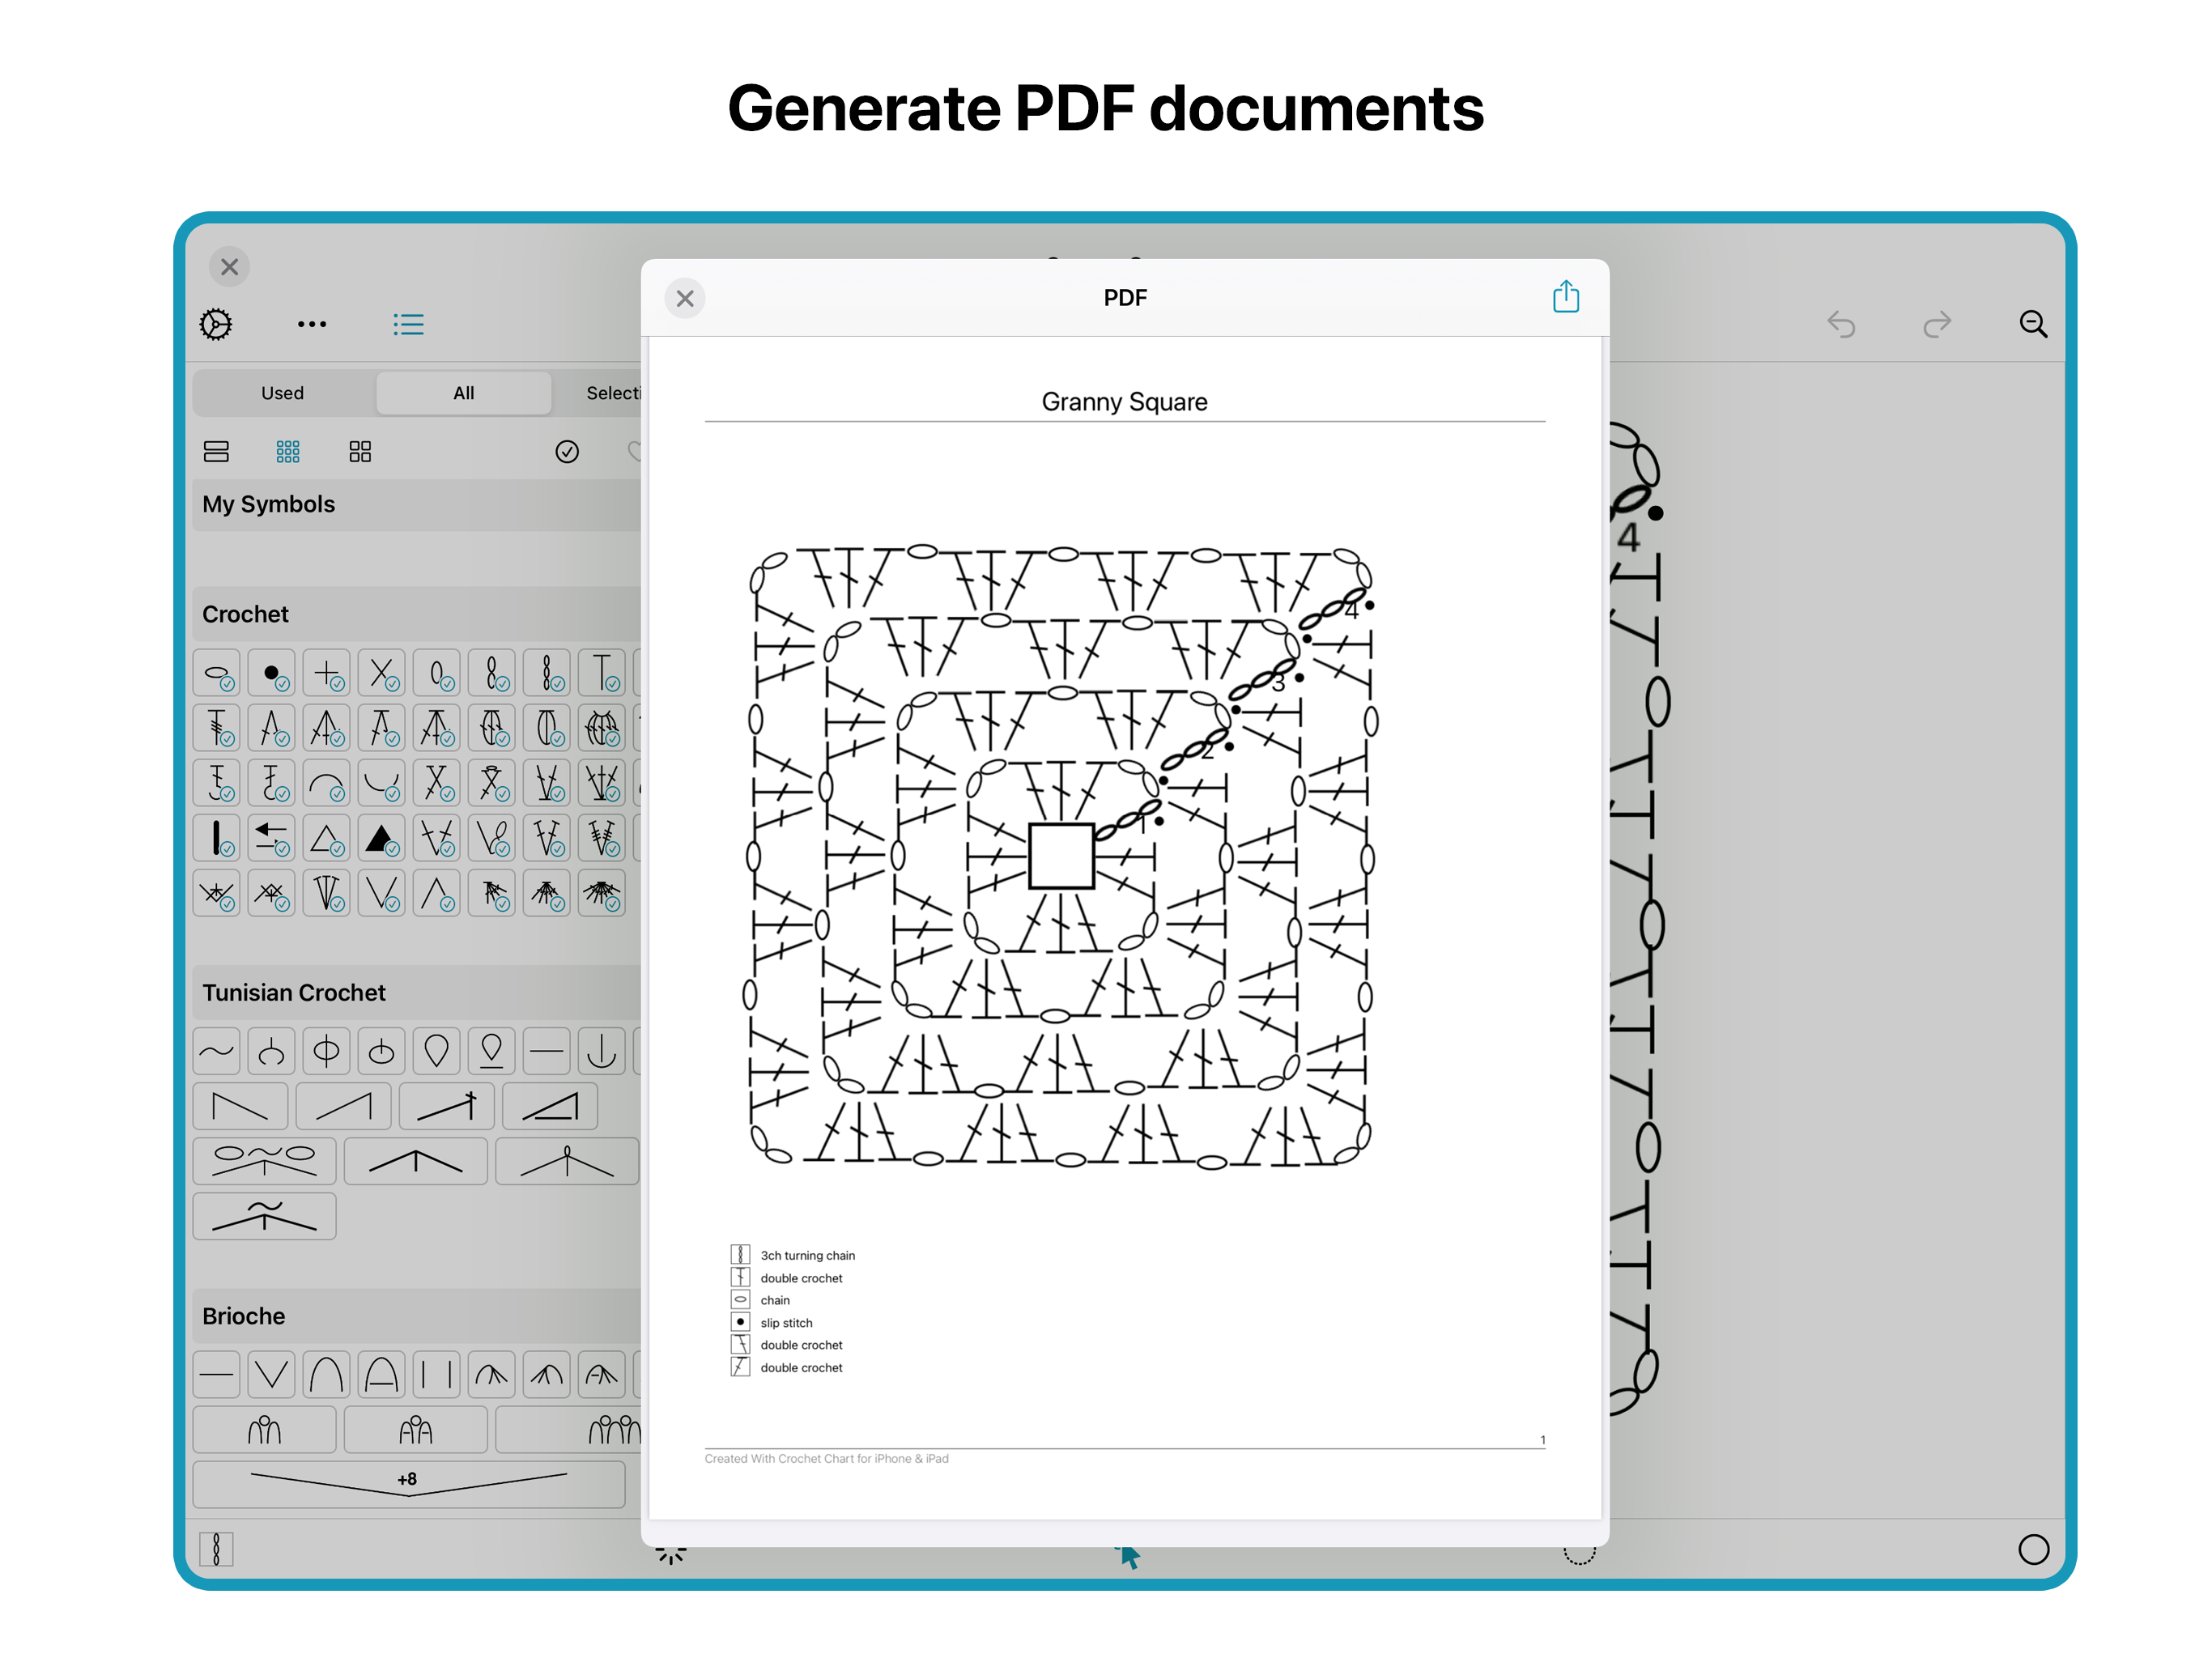Switch to large grid layout
The height and width of the screenshot is (1658, 2212).
tap(360, 452)
